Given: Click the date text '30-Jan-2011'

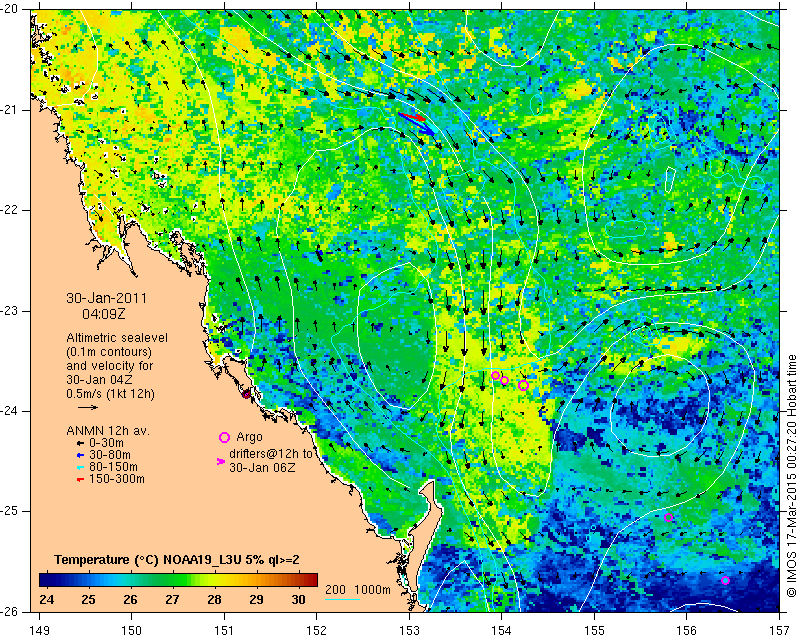Looking at the screenshot, I should click(x=107, y=298).
